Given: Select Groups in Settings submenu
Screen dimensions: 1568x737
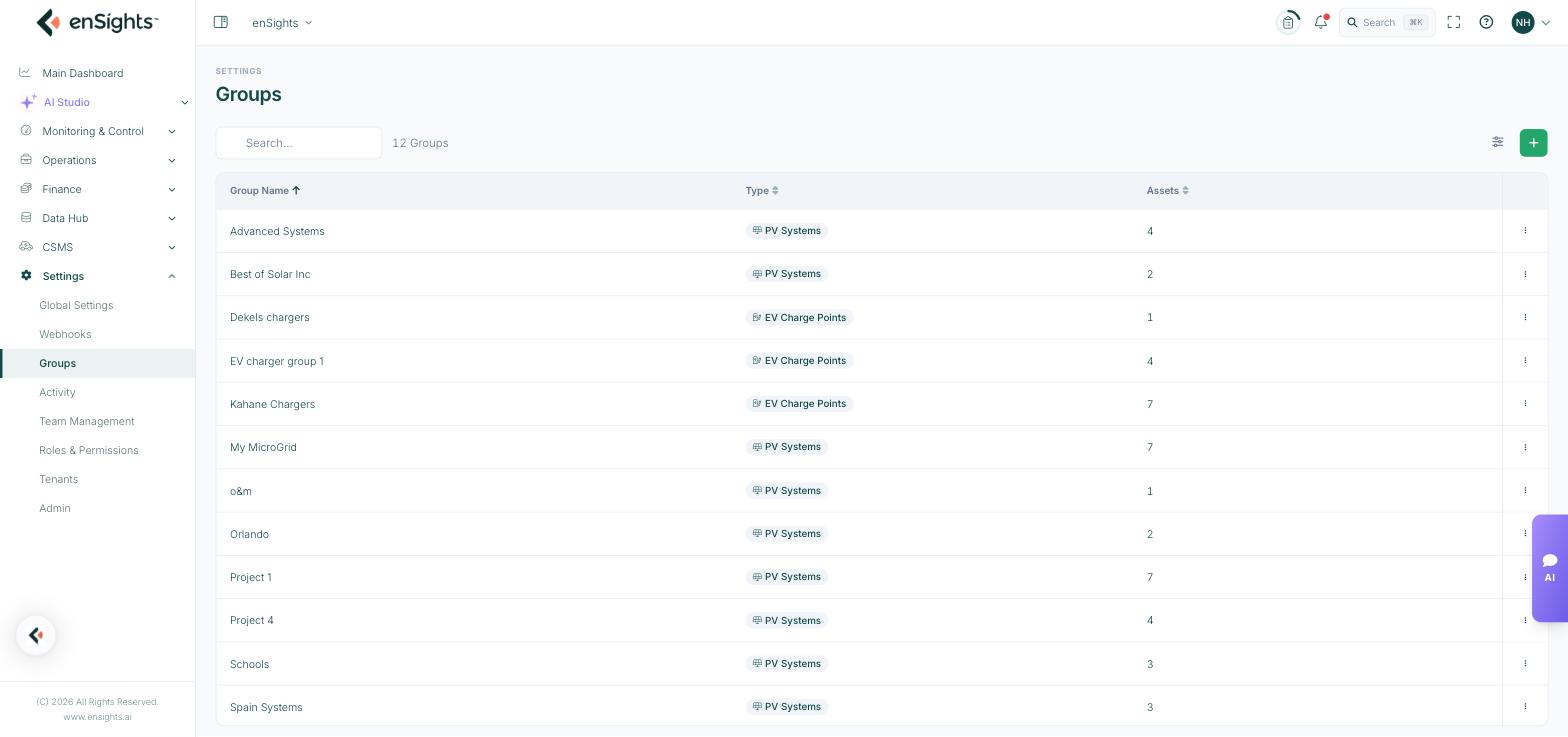Looking at the screenshot, I should point(98,363).
